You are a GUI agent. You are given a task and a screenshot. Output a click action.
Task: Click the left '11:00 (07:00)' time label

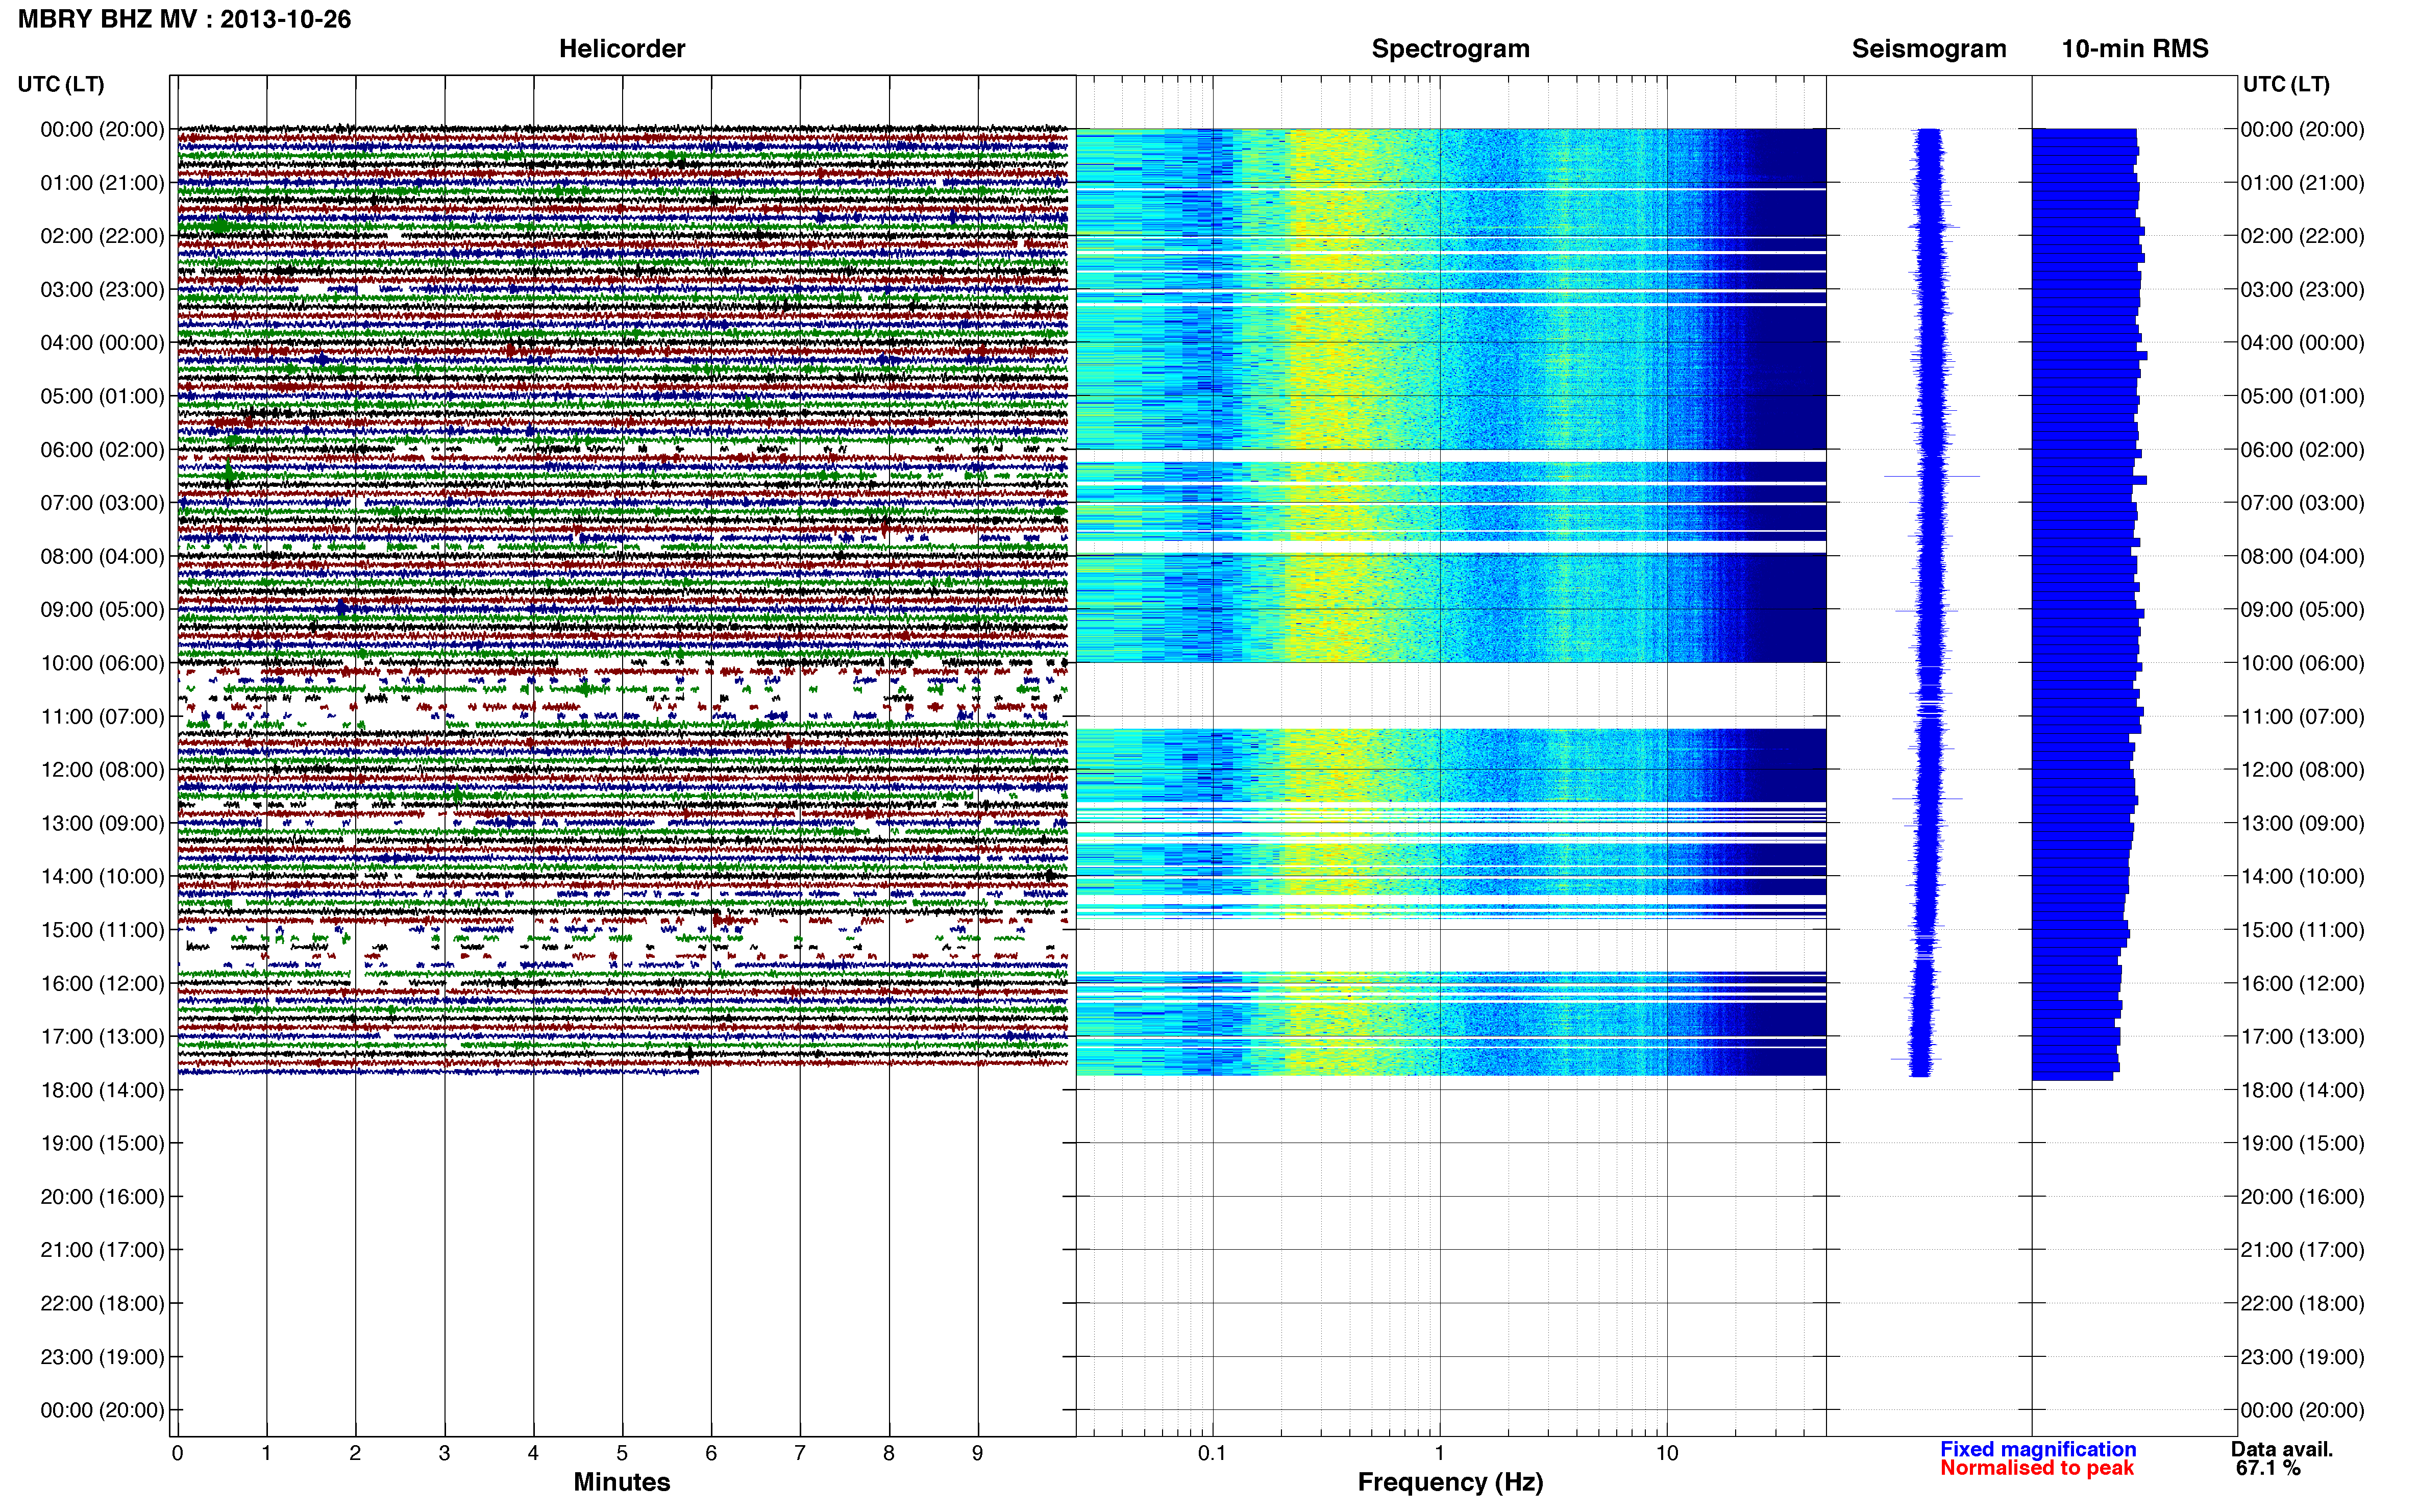[x=102, y=717]
